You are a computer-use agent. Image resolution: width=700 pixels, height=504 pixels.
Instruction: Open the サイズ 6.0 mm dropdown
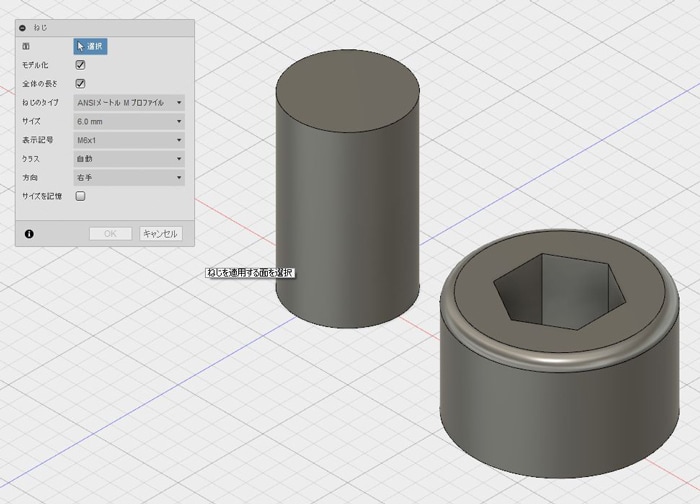point(129,121)
